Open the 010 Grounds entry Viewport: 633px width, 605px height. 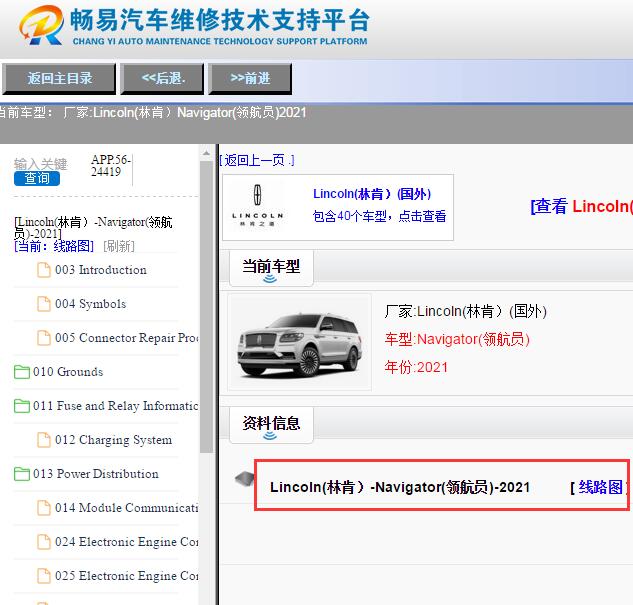(68, 371)
